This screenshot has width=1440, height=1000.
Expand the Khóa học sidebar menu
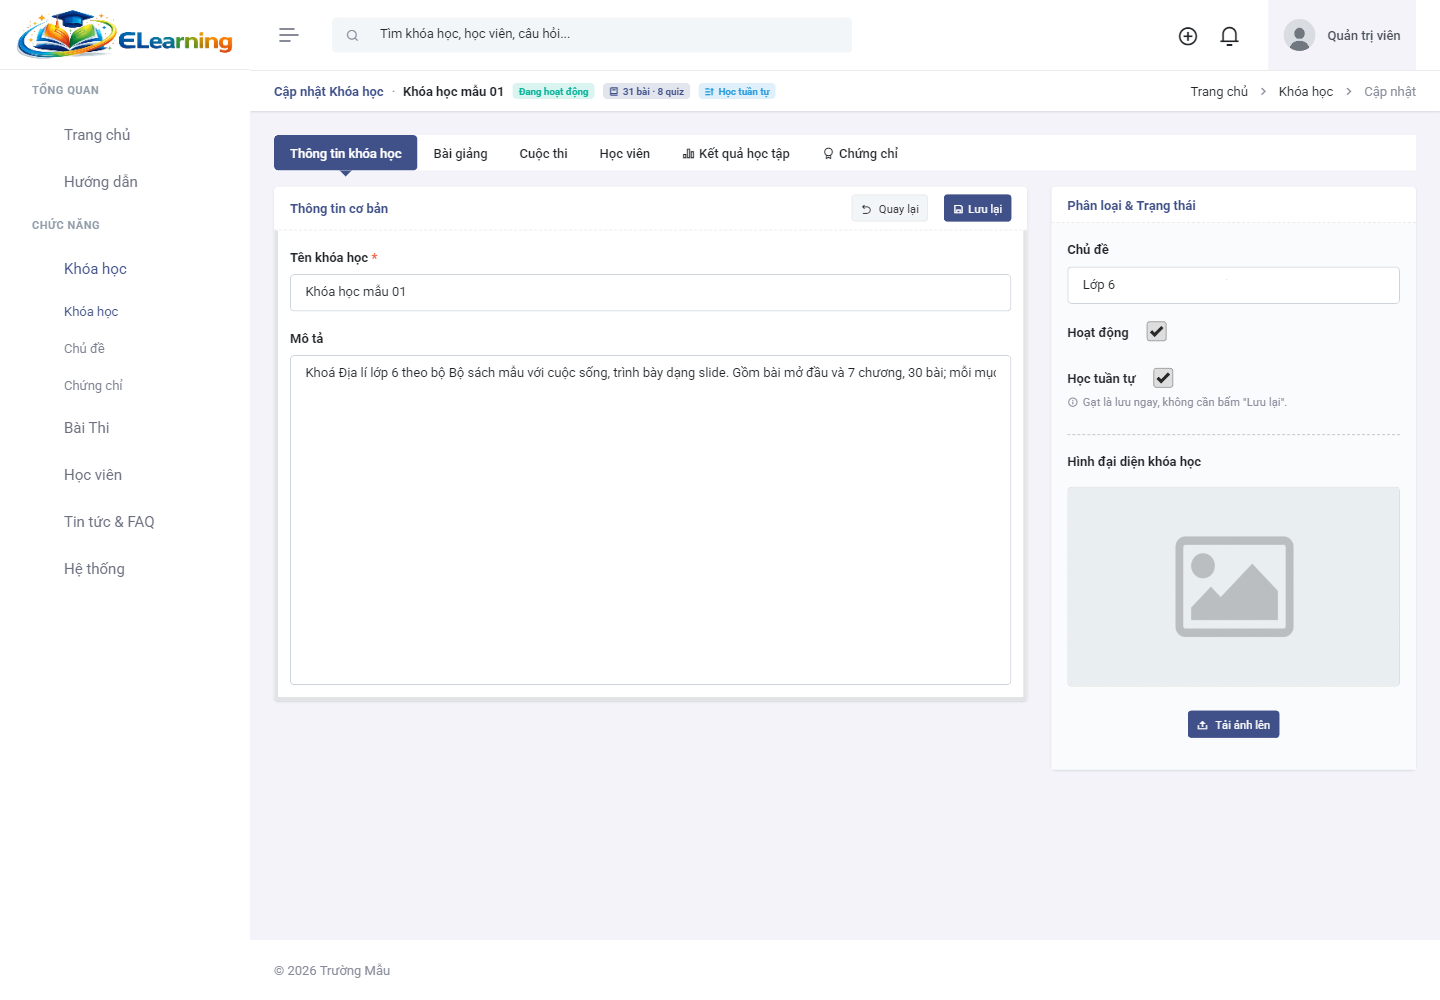(x=95, y=269)
